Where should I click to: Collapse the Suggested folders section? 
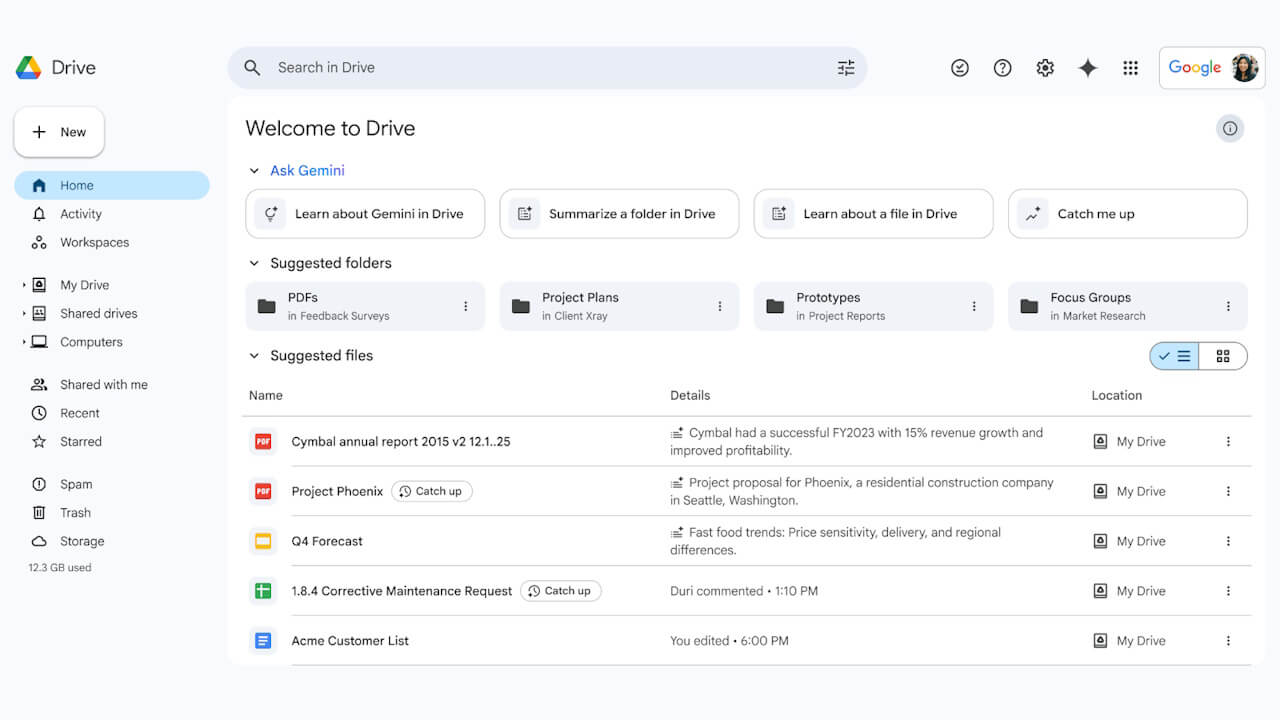coord(254,263)
